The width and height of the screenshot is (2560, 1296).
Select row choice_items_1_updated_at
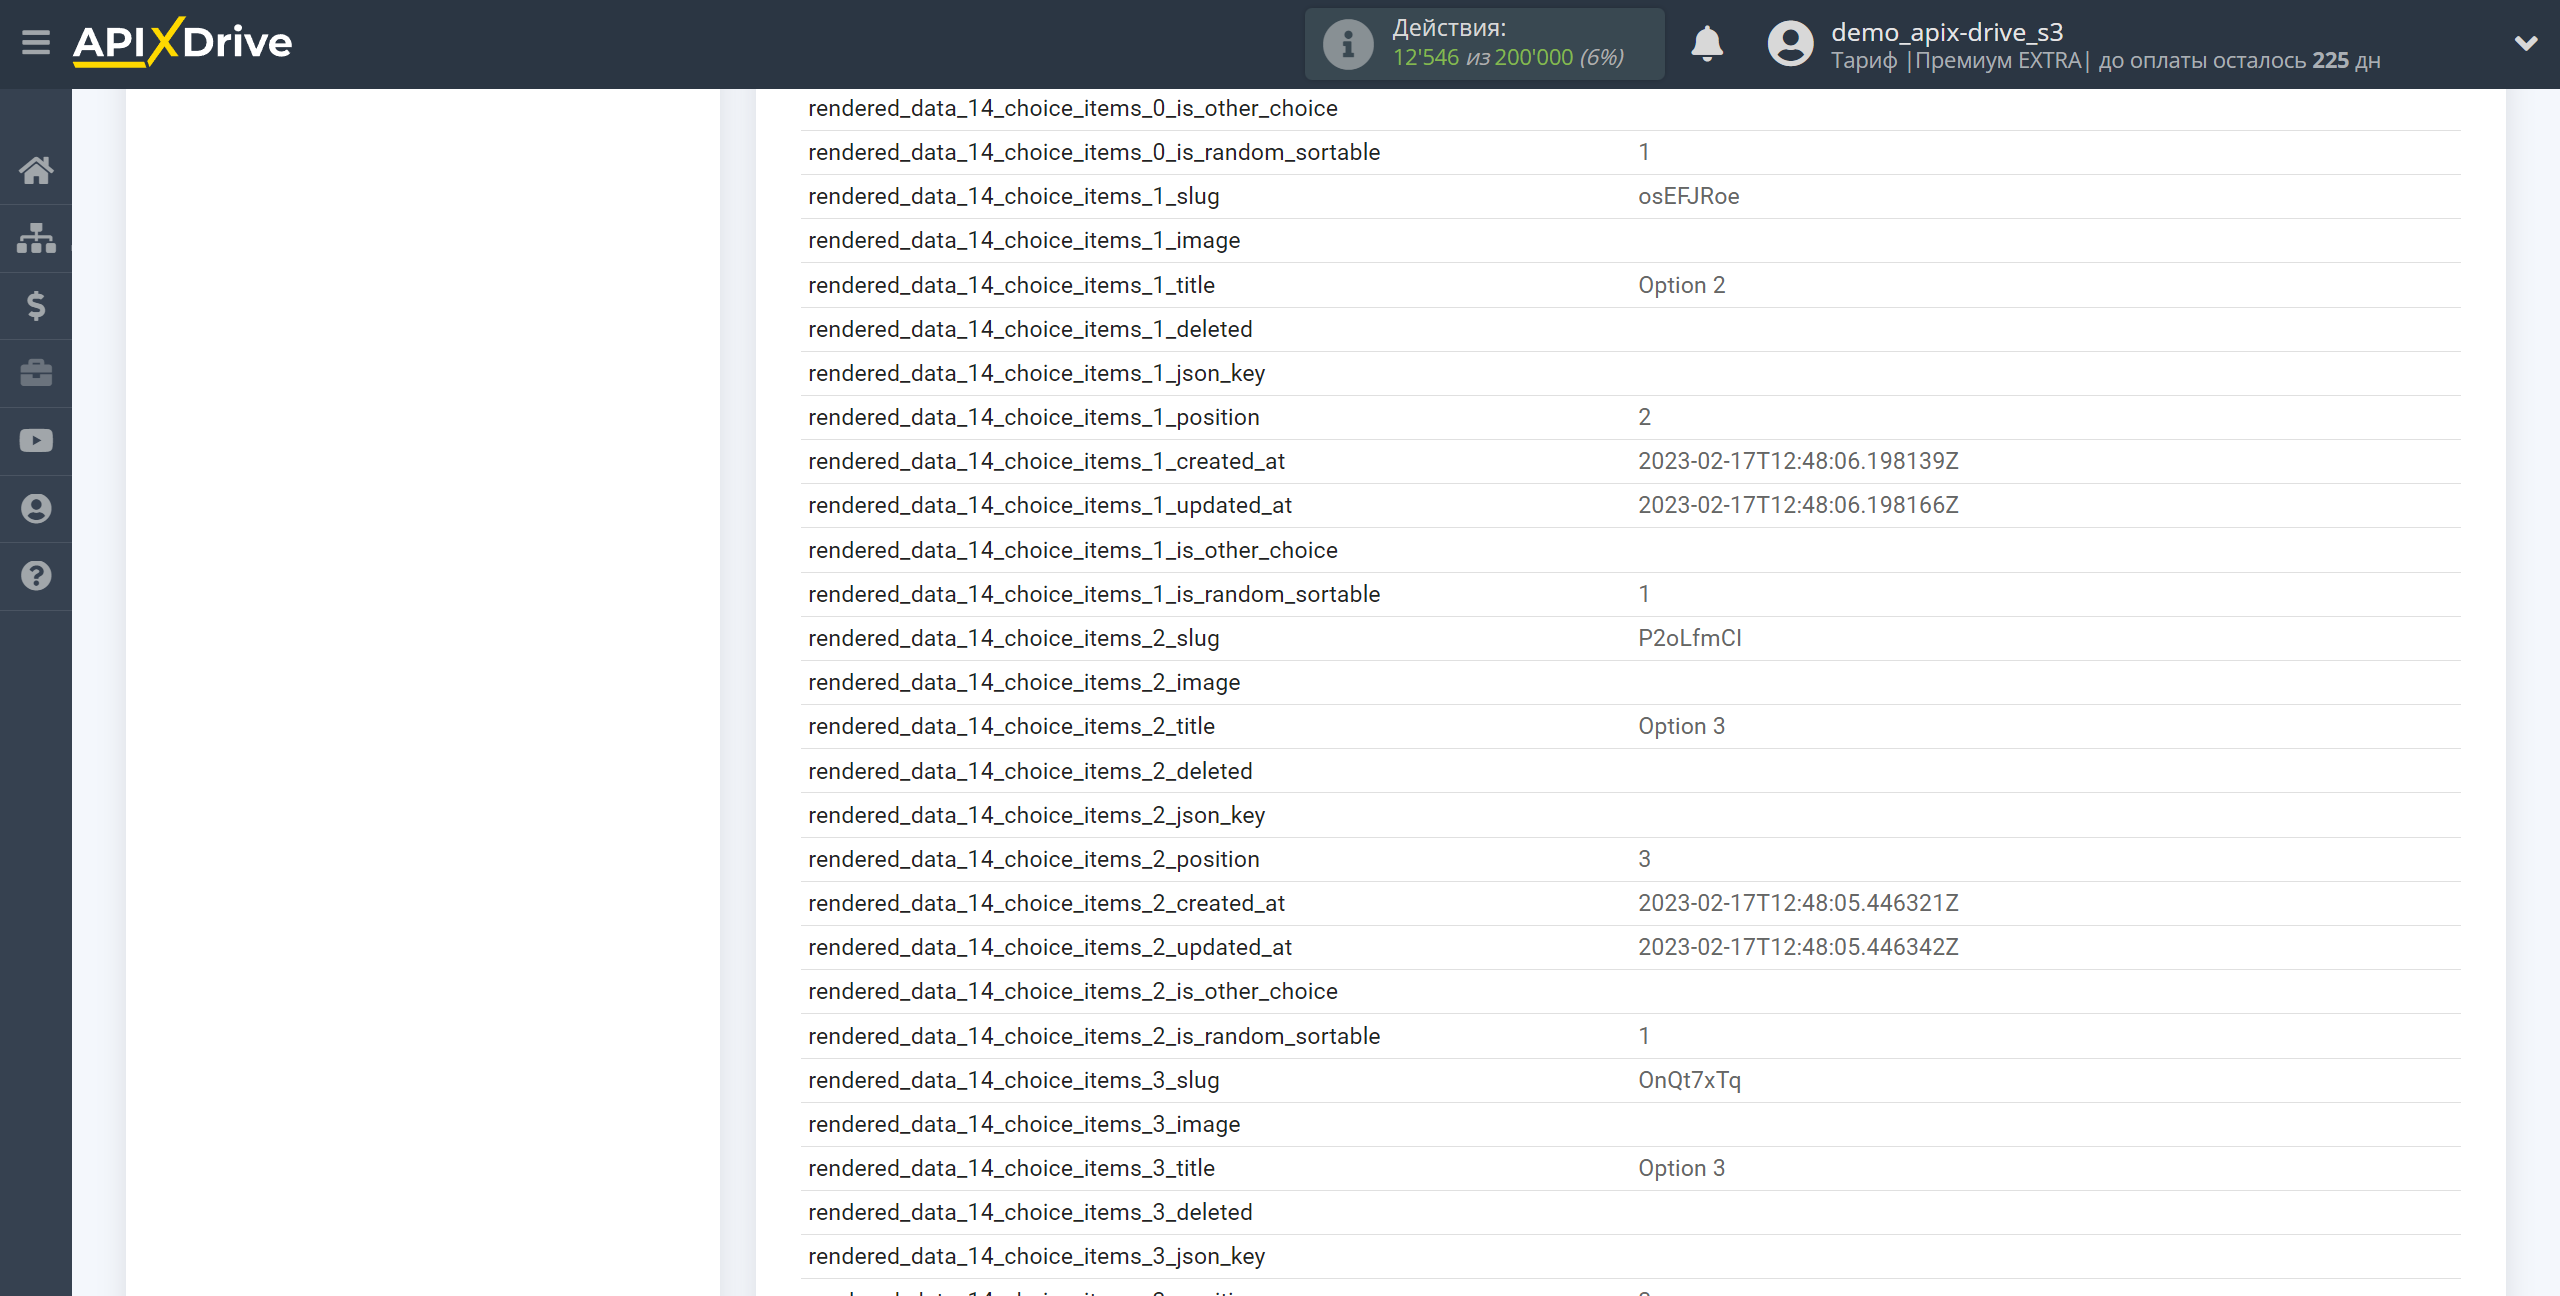pyautogui.click(x=1630, y=505)
